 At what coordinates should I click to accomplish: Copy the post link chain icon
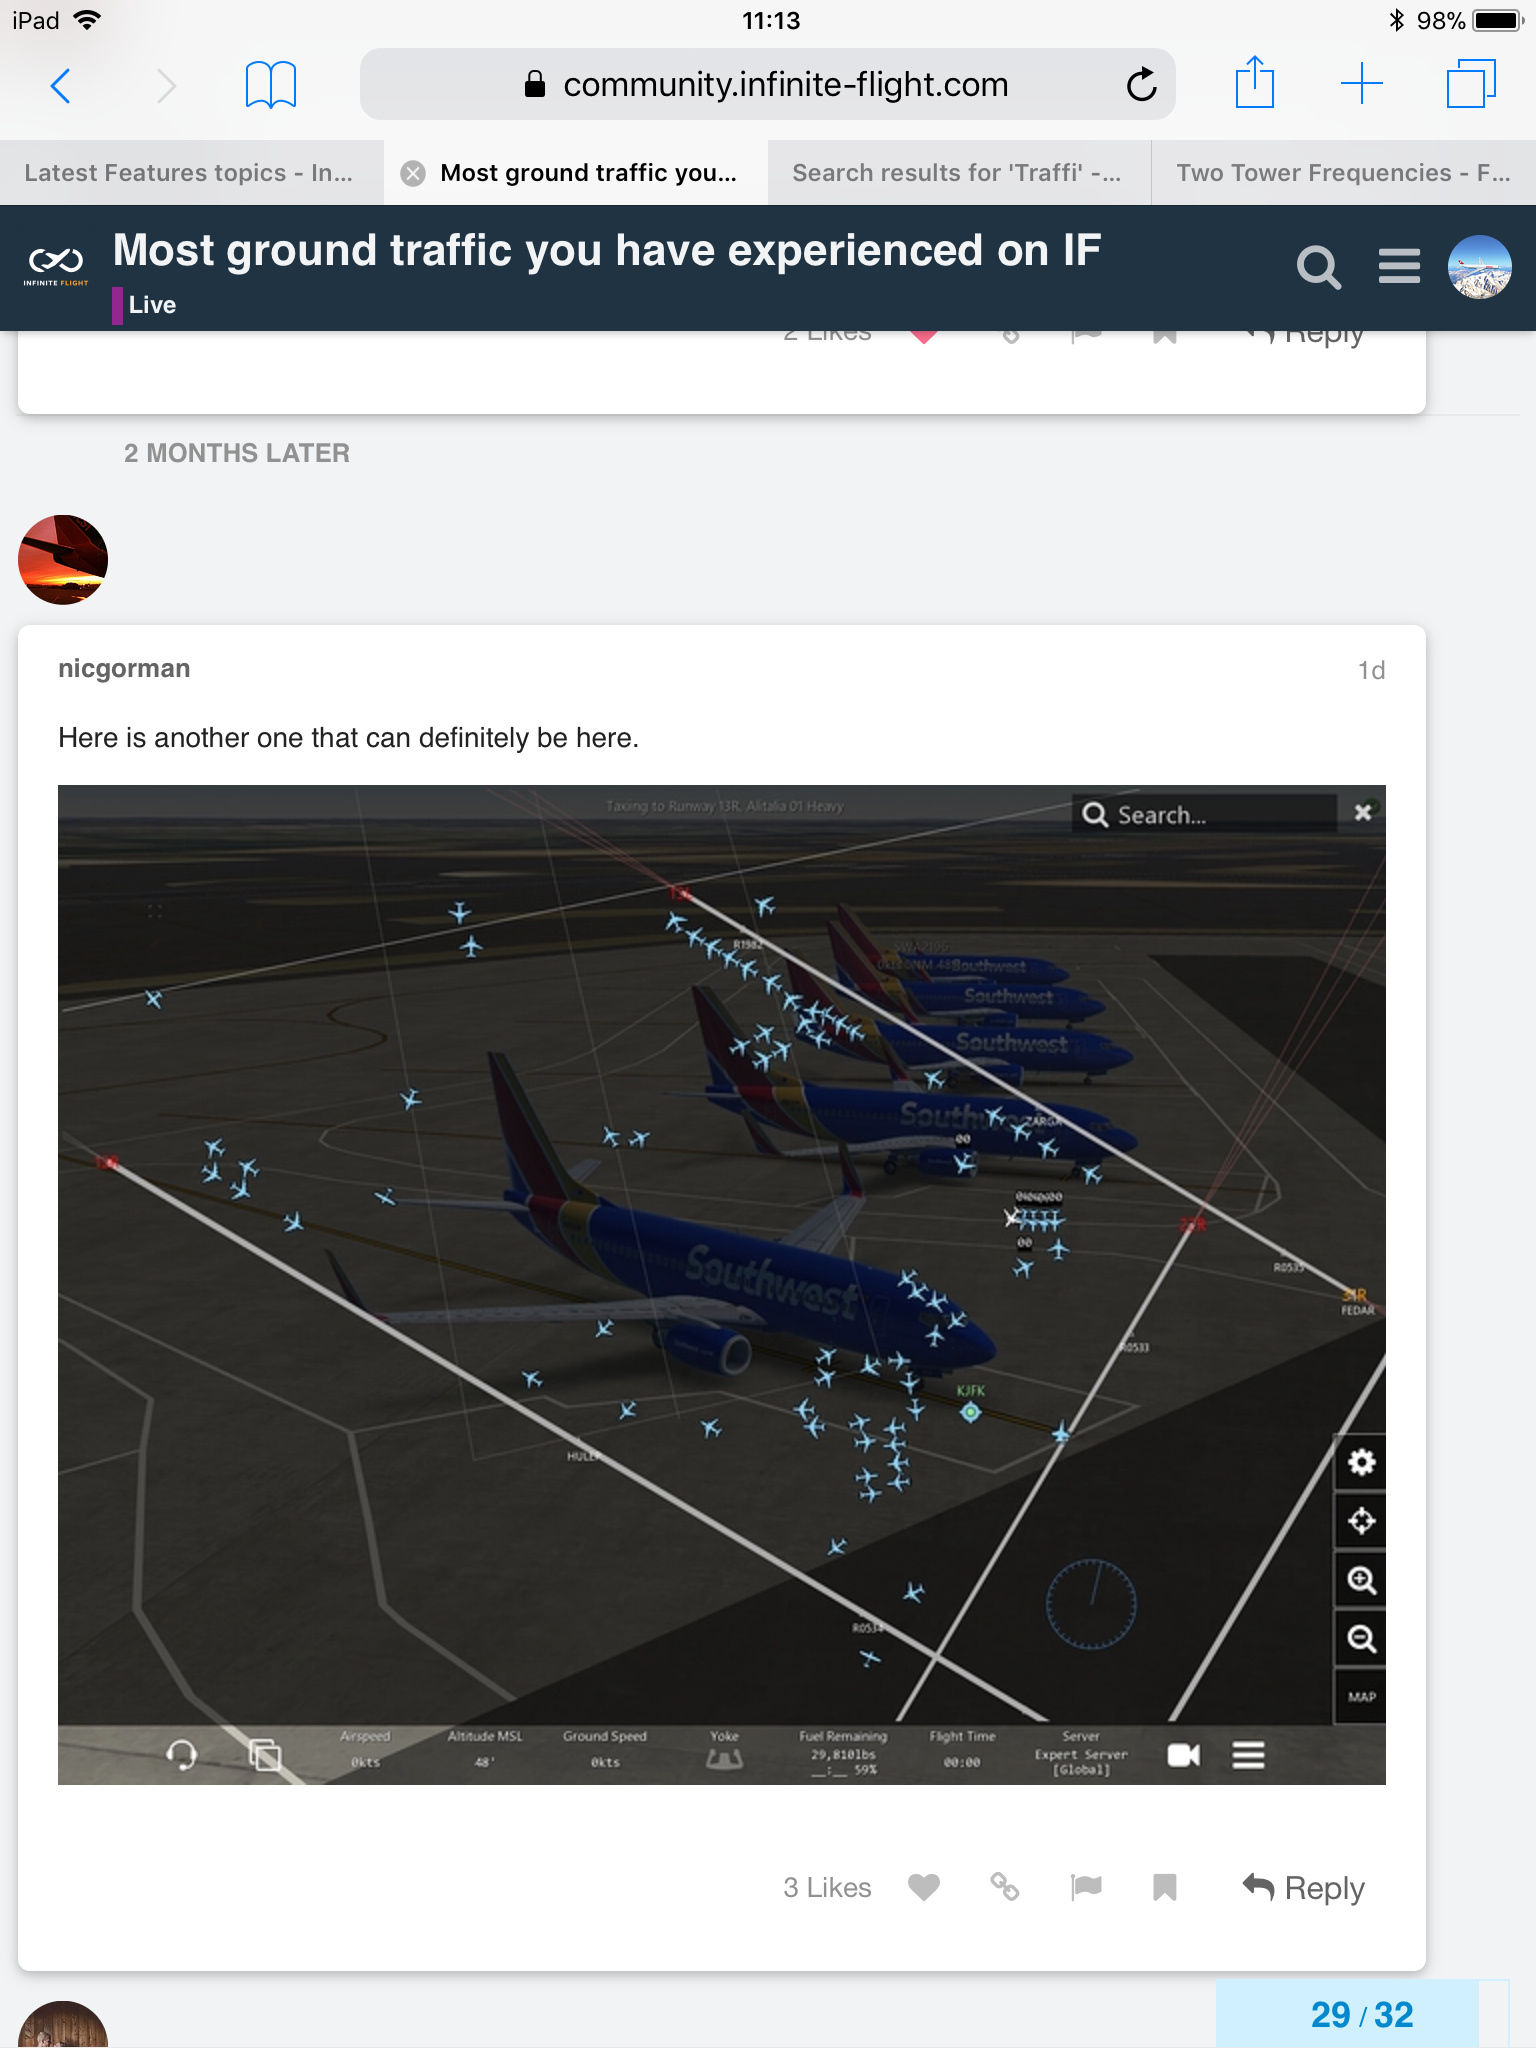1004,1887
